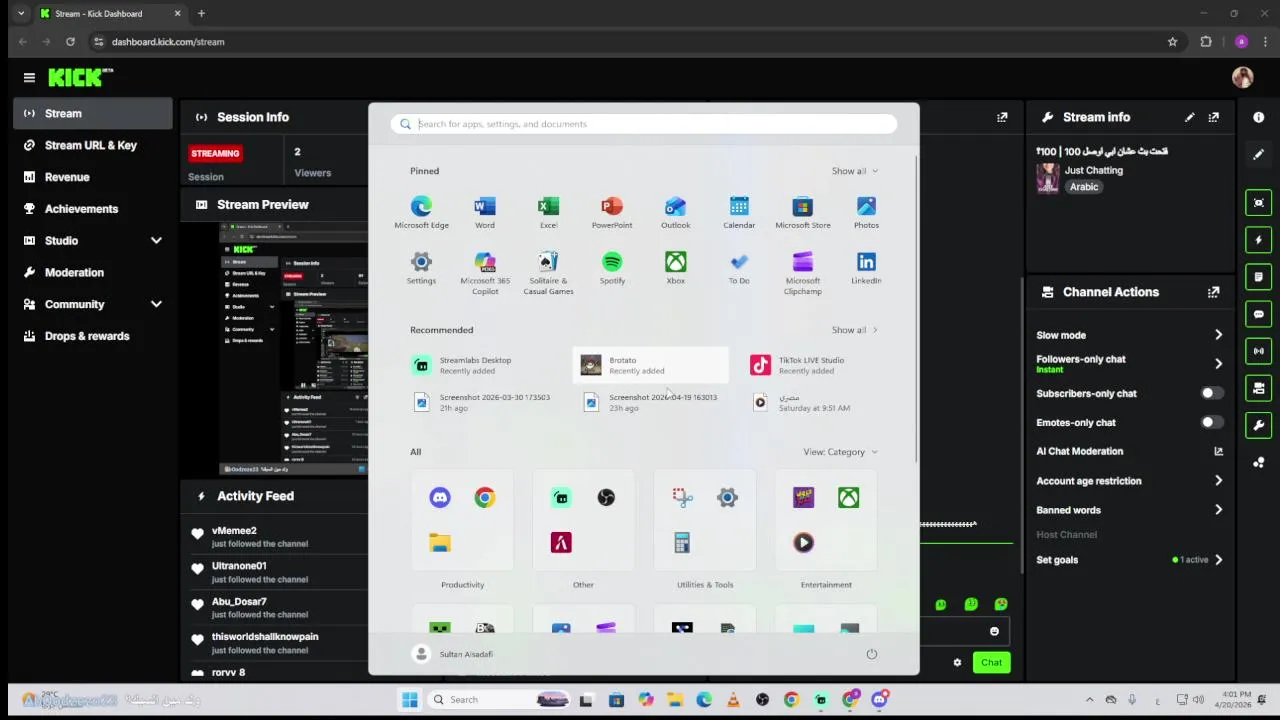This screenshot has height=720, width=1280.
Task: Open recommended Brotato app
Action: [651, 365]
